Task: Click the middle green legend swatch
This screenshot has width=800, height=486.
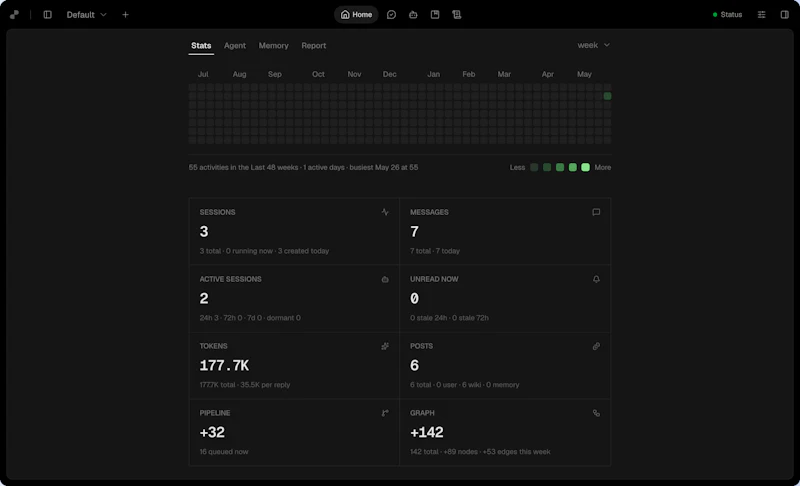Action: click(560, 167)
